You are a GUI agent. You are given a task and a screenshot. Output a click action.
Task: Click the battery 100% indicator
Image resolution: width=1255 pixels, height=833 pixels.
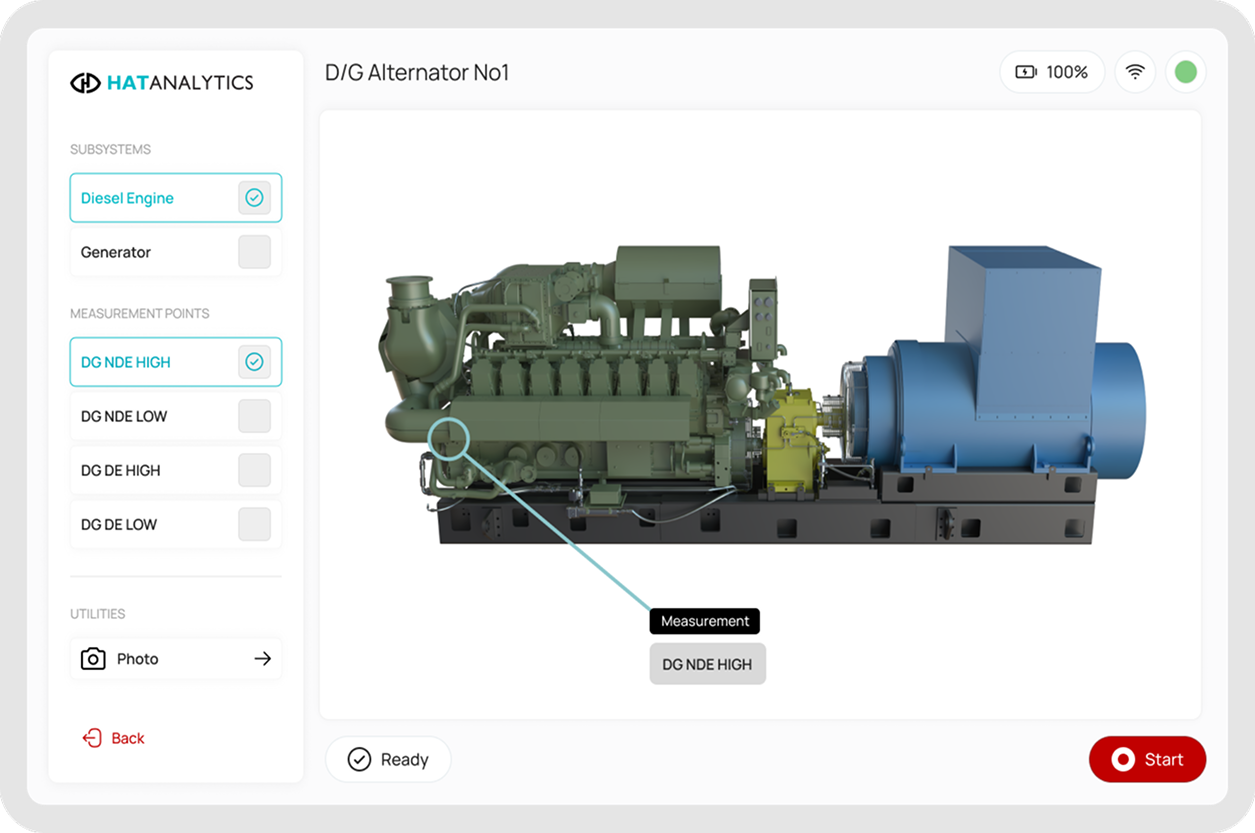click(x=1051, y=72)
